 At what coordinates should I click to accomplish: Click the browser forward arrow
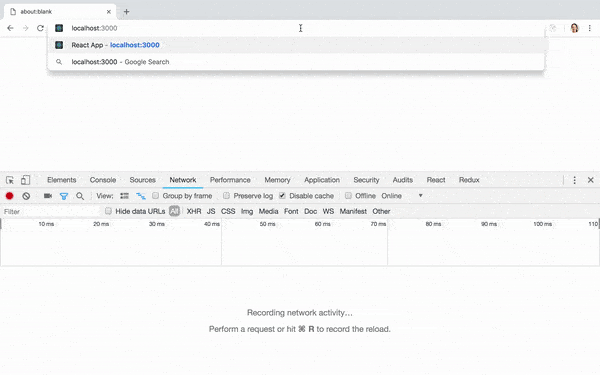25,28
